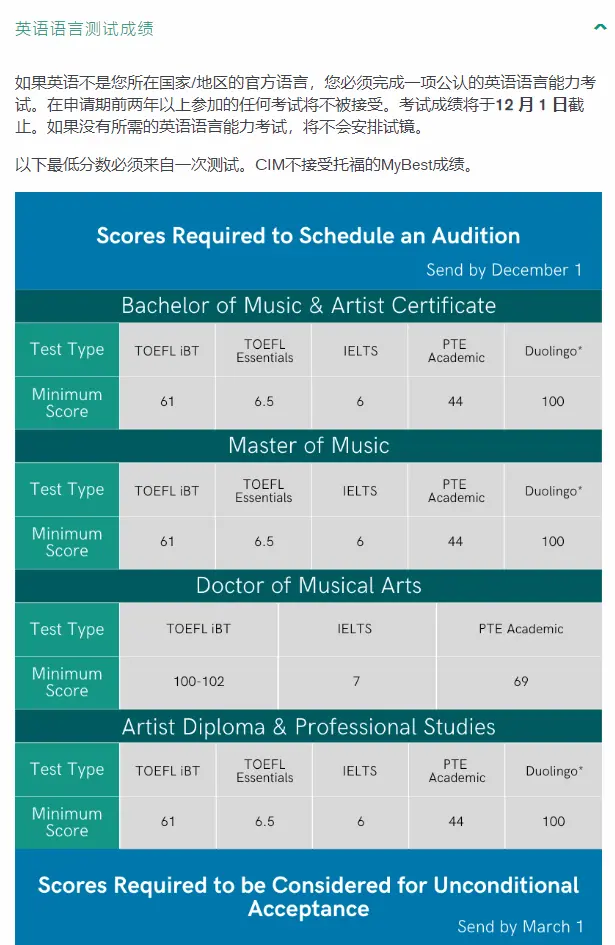Select the Master of Music header row
Viewport: 615px width, 945px height.
[x=308, y=446]
